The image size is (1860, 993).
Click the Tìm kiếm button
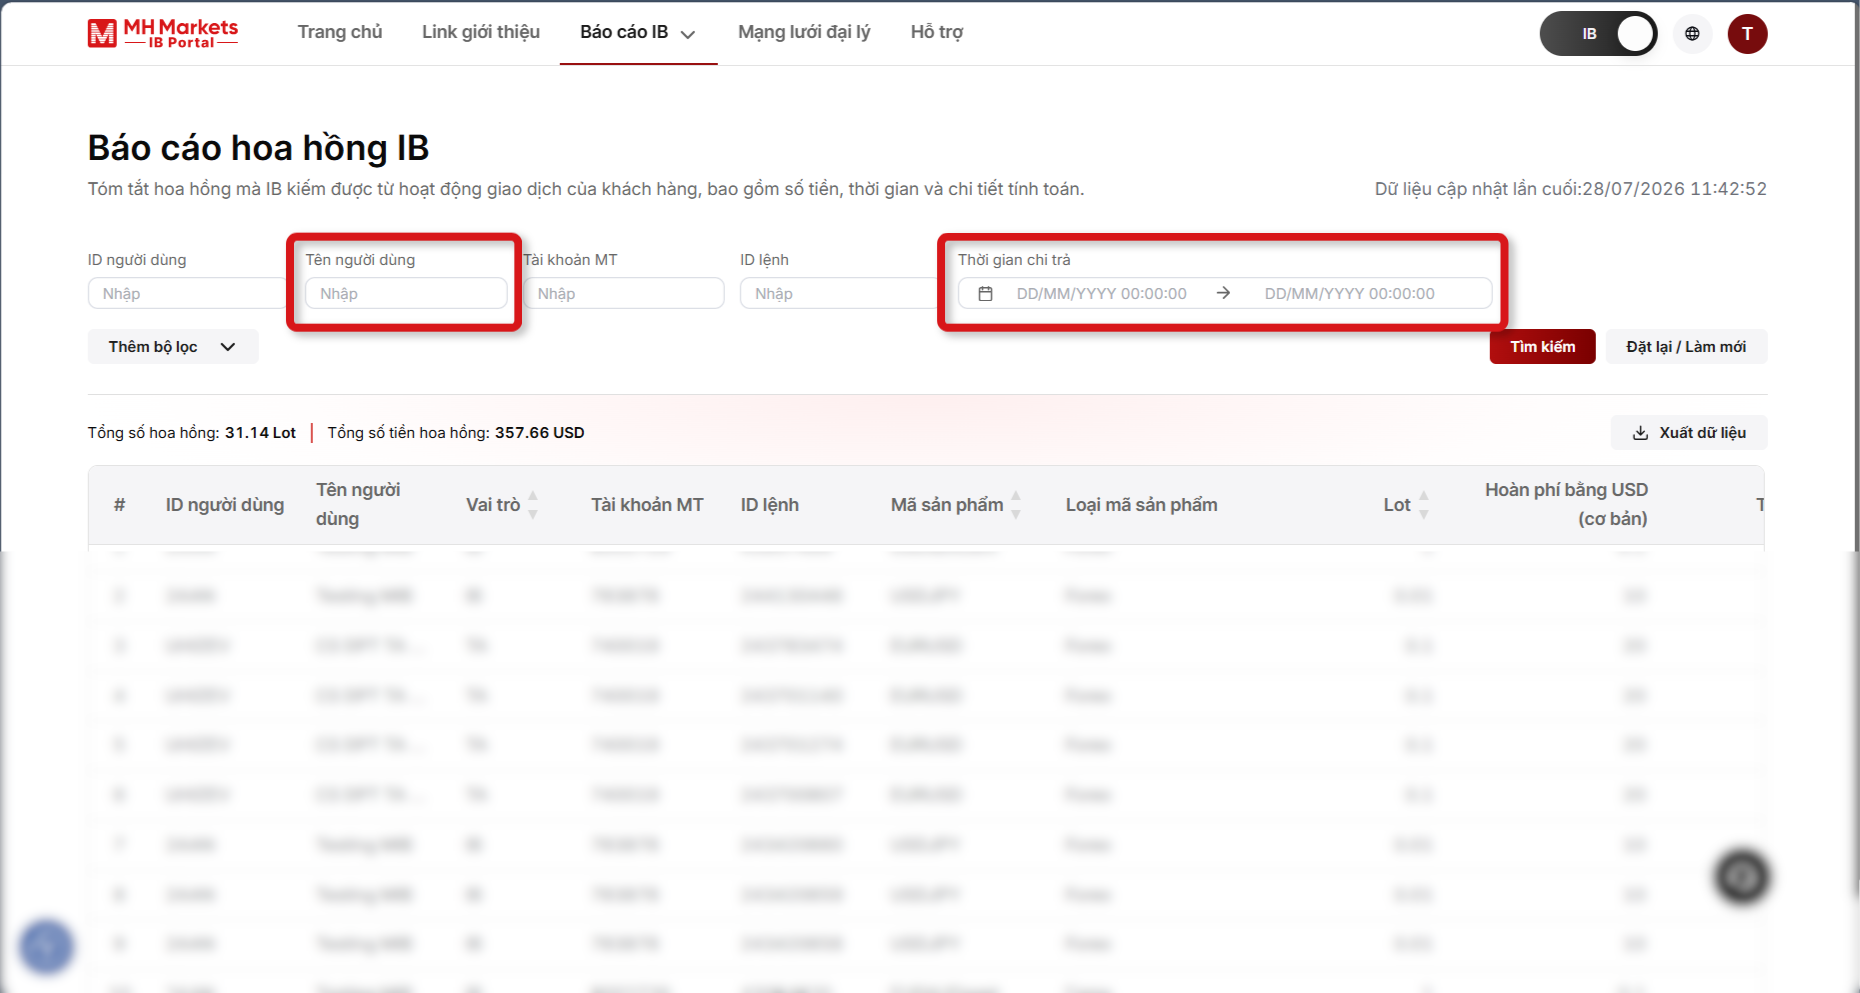[1542, 347]
